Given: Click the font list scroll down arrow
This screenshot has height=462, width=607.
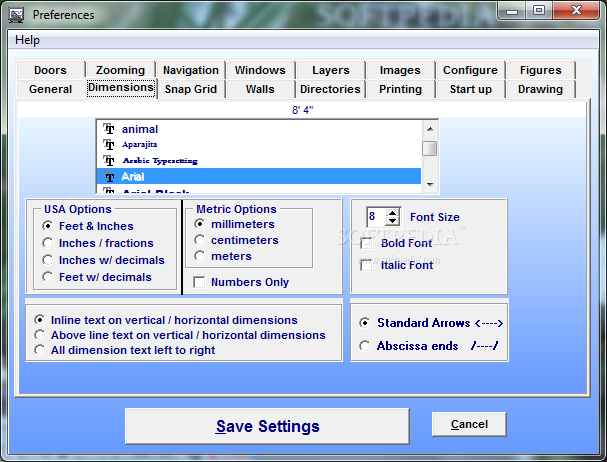Looking at the screenshot, I should [x=430, y=185].
